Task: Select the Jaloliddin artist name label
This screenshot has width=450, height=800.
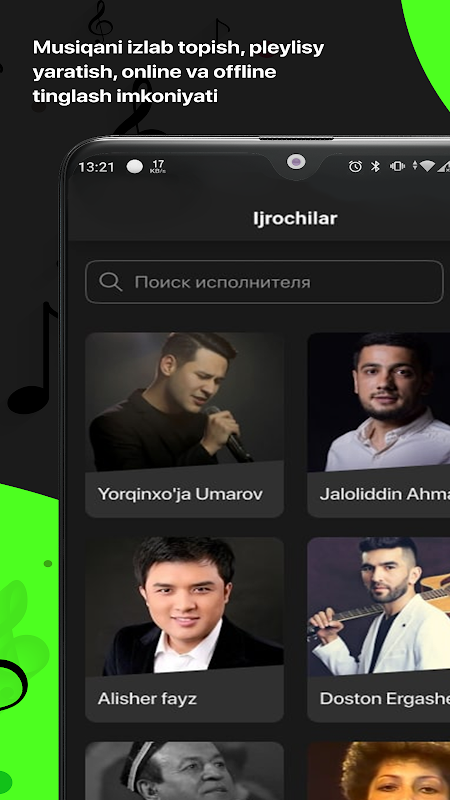Action: coord(385,494)
